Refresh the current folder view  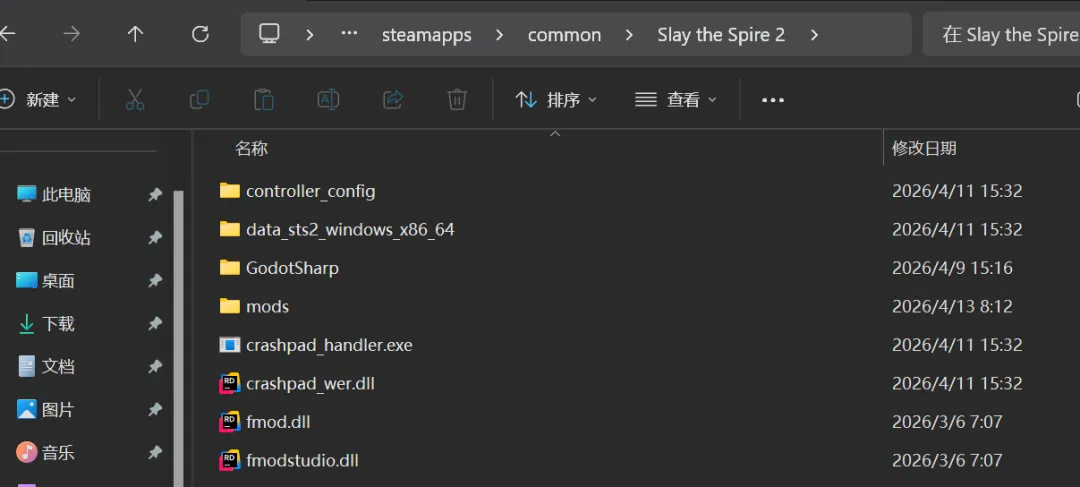click(200, 34)
